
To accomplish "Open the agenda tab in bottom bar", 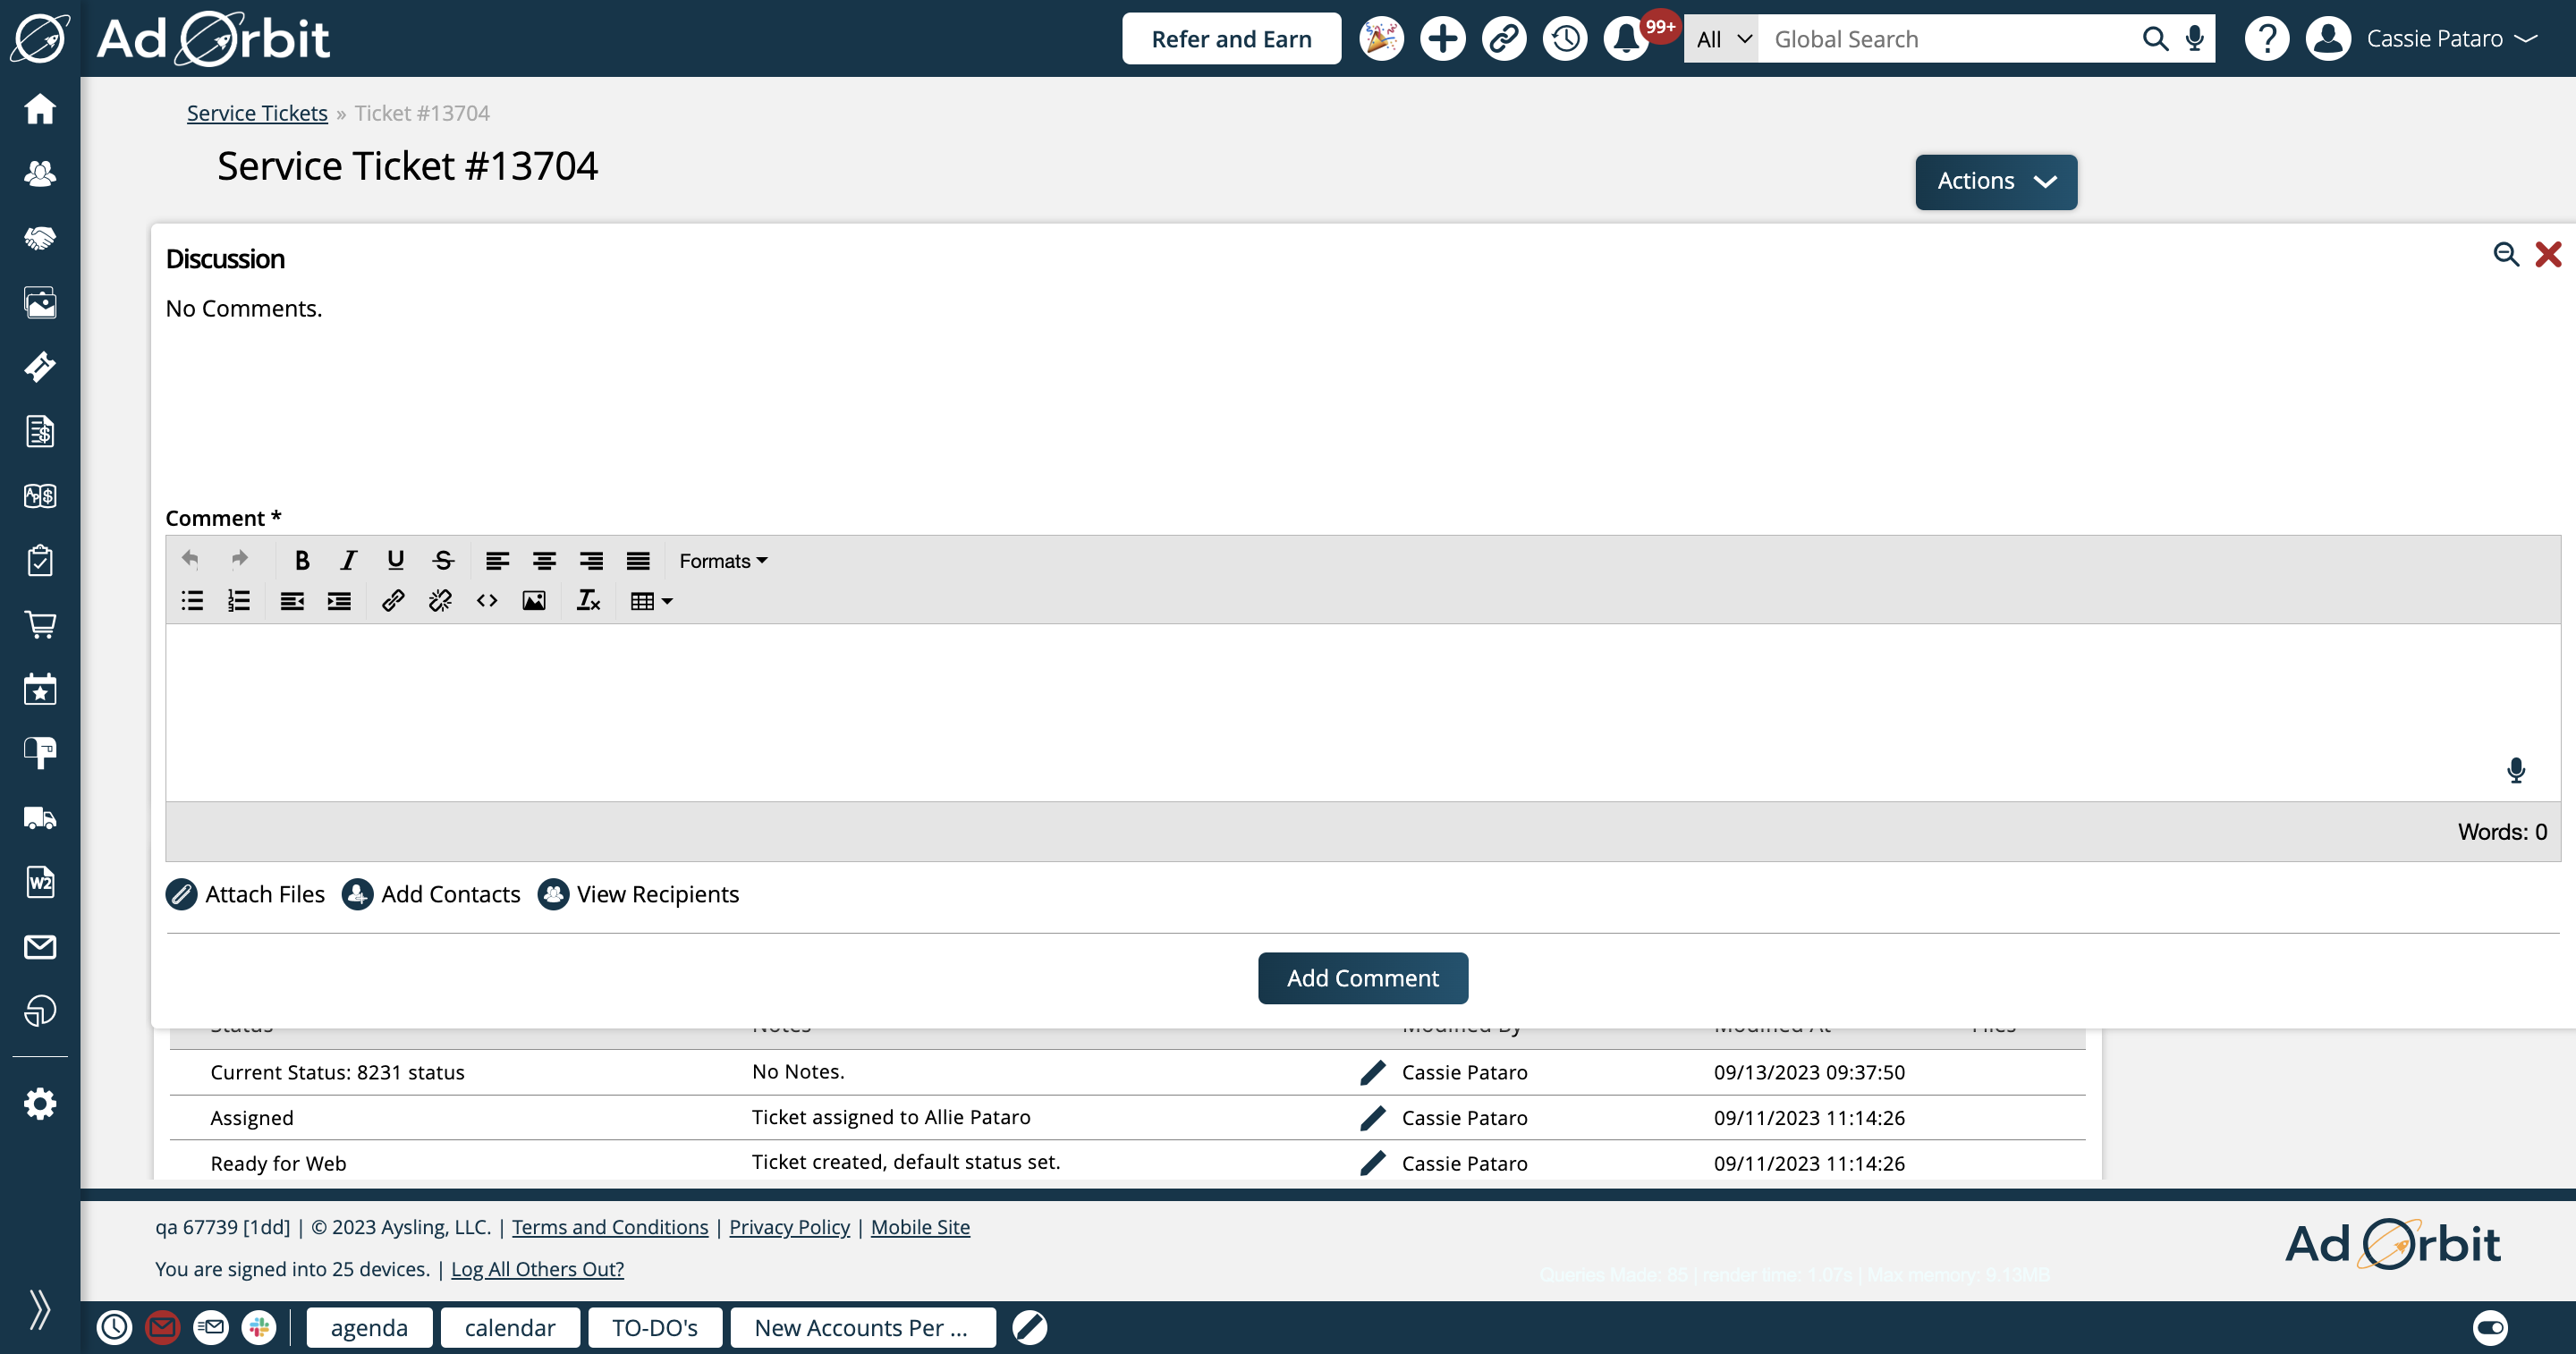I will (x=369, y=1327).
